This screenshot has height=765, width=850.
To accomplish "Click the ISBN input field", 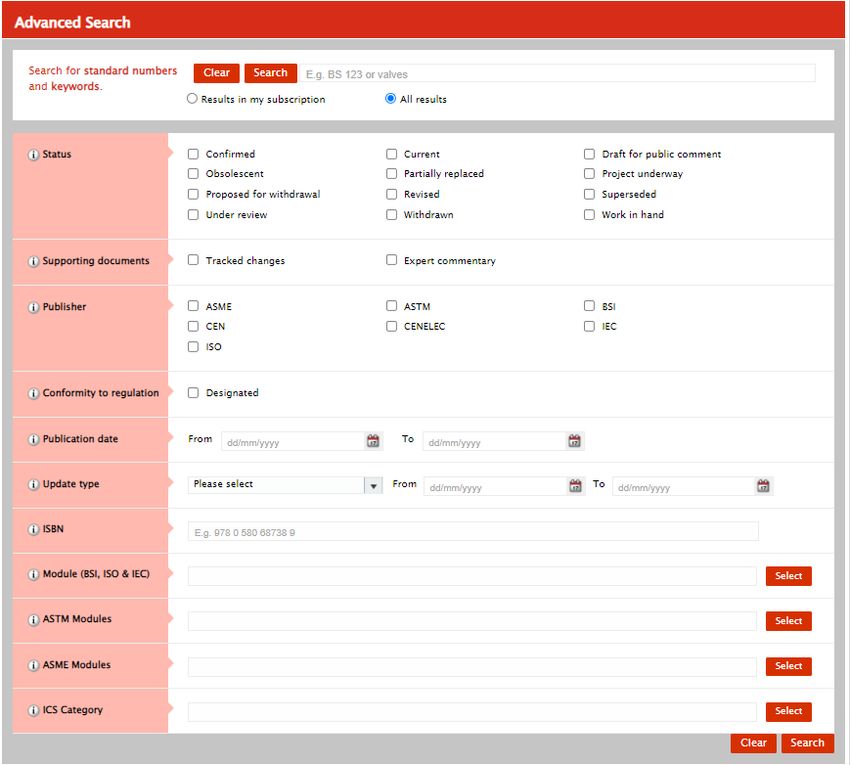I will pos(473,532).
